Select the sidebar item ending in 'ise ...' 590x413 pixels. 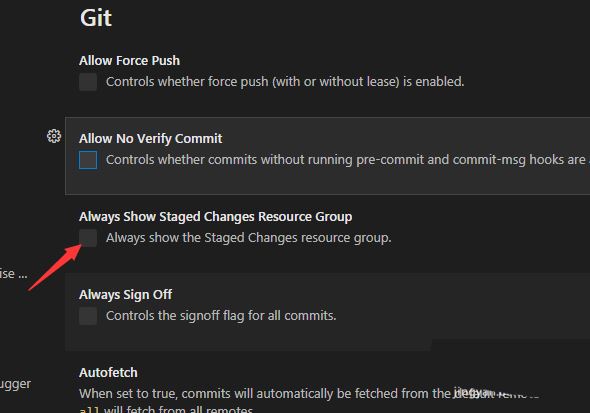tap(14, 273)
